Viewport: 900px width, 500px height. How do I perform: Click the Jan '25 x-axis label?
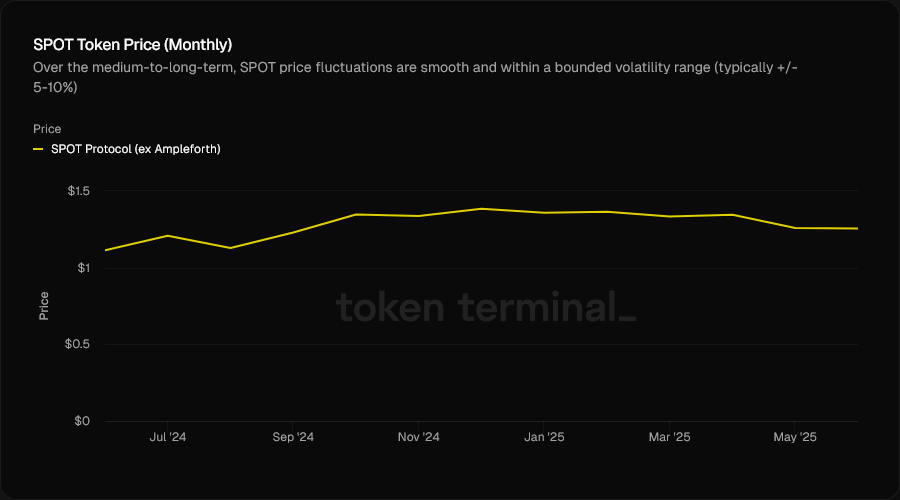click(544, 437)
